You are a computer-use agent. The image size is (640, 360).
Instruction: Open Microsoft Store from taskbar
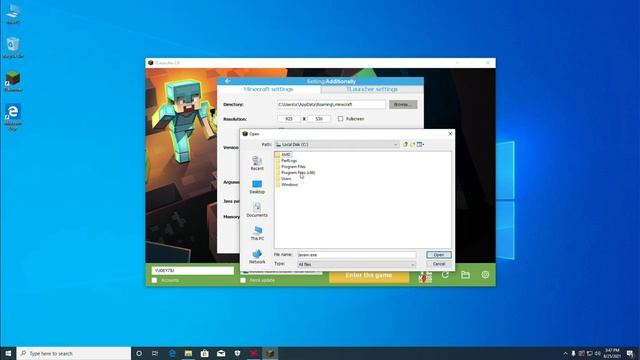204,353
